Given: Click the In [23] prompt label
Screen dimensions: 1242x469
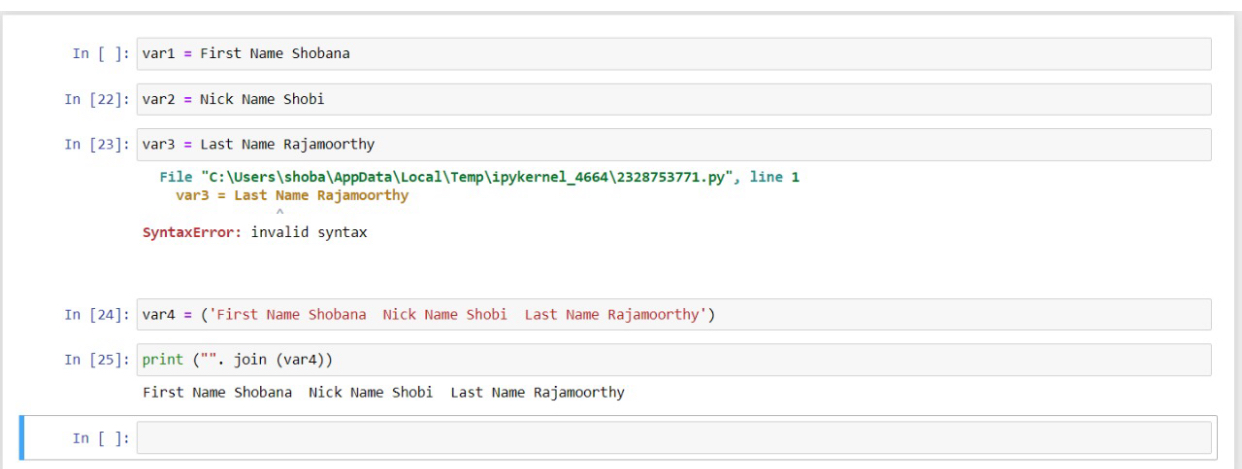Looking at the screenshot, I should point(96,145).
